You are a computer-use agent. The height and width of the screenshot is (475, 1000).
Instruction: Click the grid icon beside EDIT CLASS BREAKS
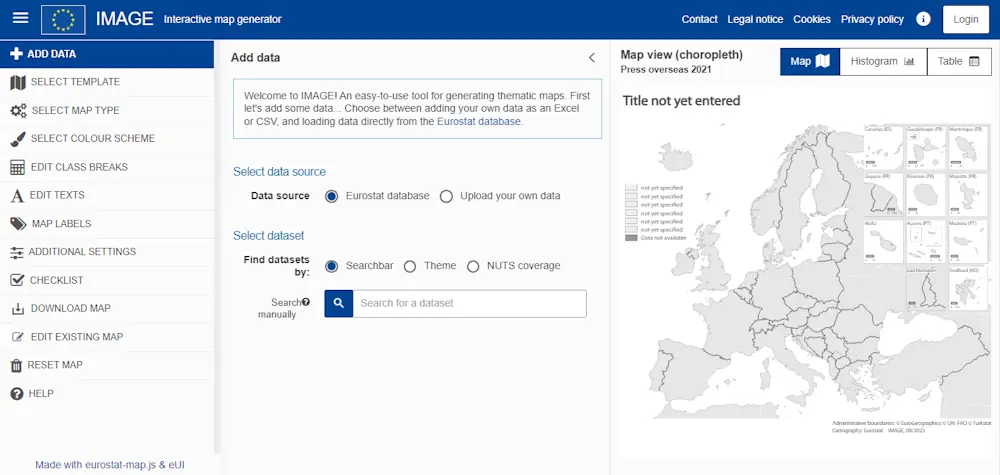[x=18, y=167]
